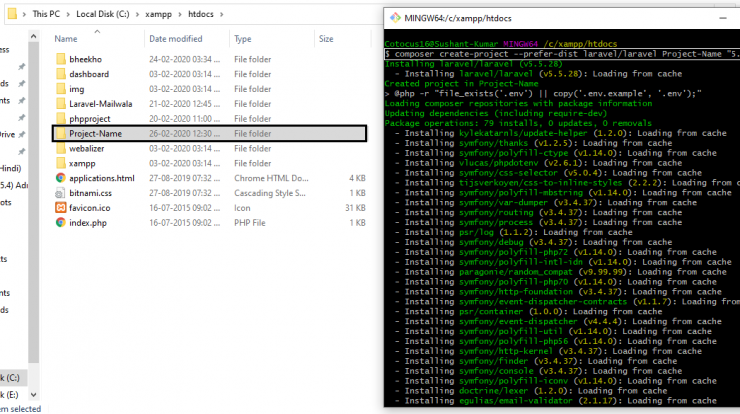740x414 pixels.
Task: Click the Git Bash logo in MINGW64 title bar
Action: coord(395,18)
